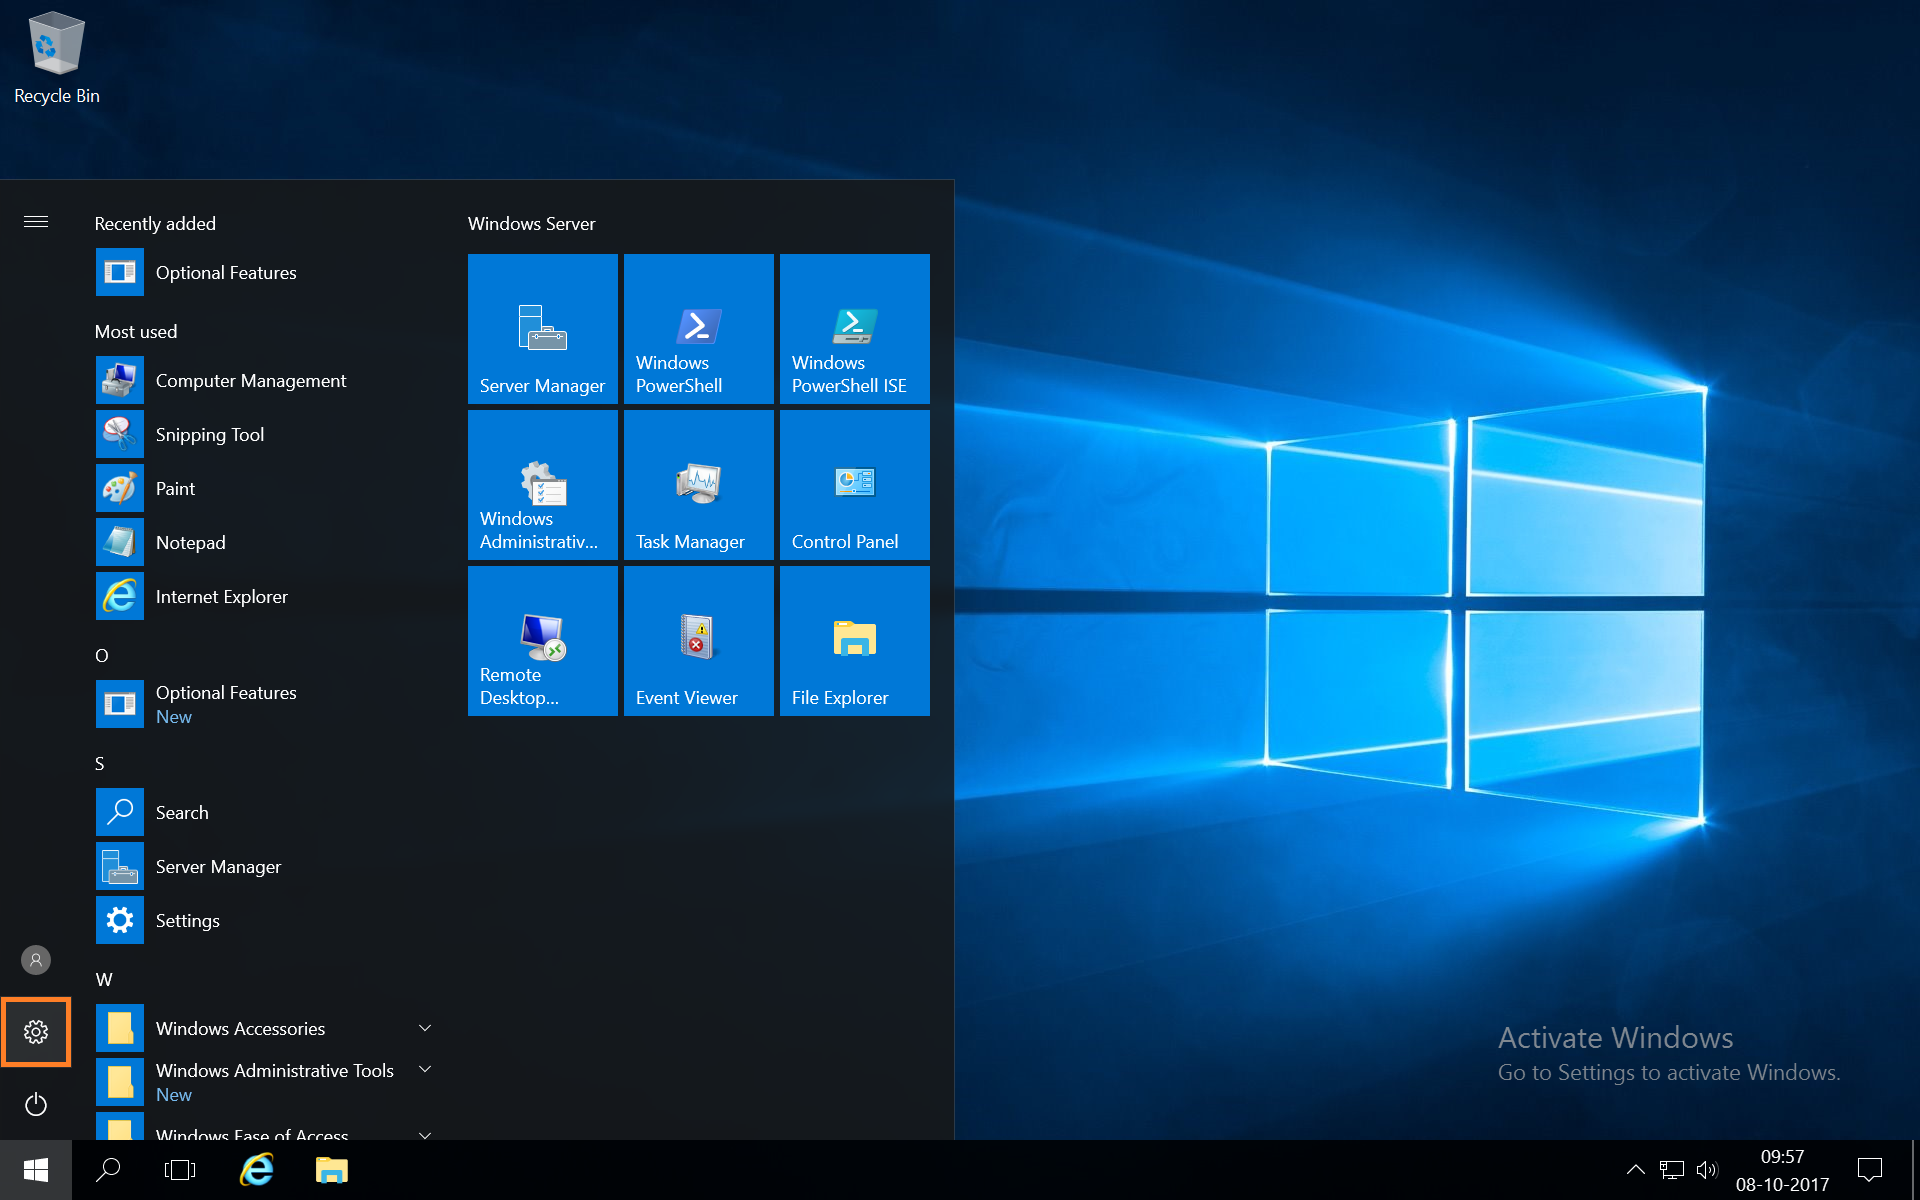This screenshot has width=1920, height=1200.
Task: Click the Task View icon on taskbar
Action: coord(180,1169)
